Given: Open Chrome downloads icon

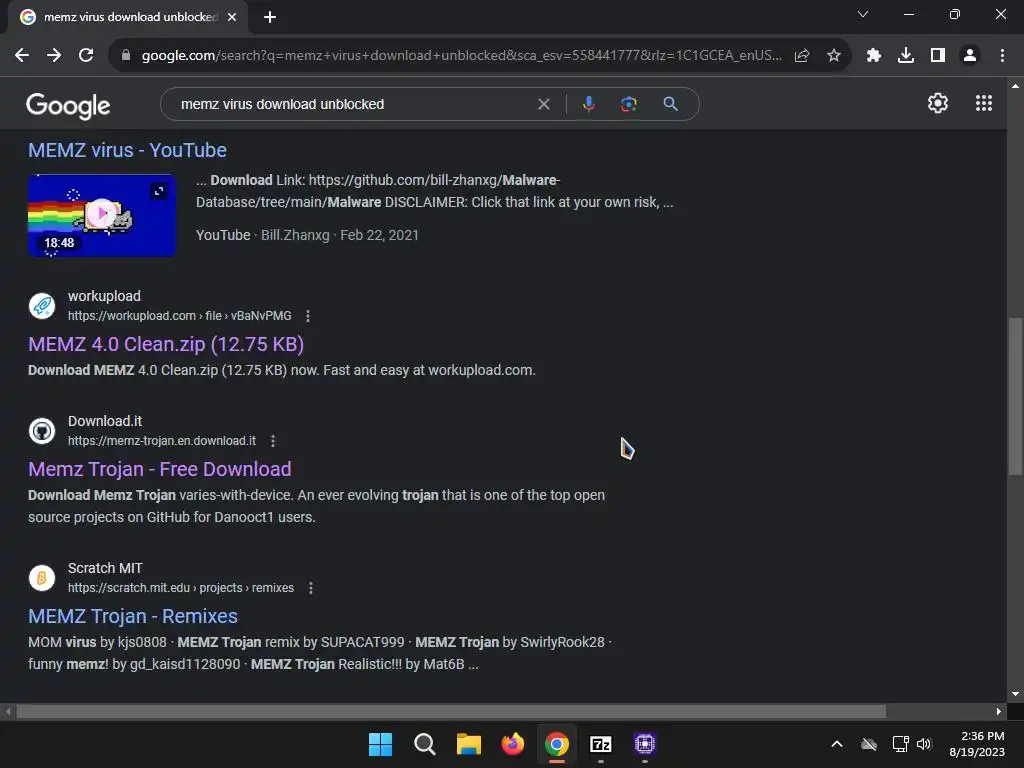Looking at the screenshot, I should coord(906,56).
